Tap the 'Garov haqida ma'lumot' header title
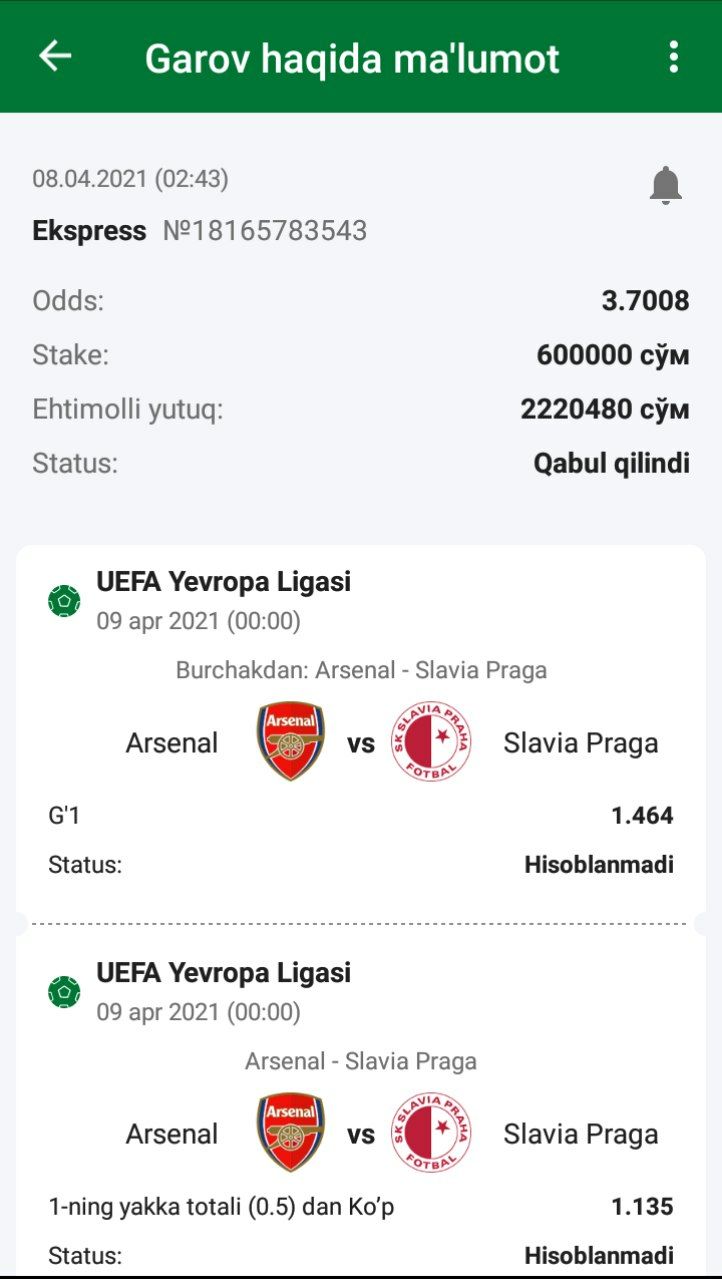This screenshot has width=722, height=1279. coord(352,58)
